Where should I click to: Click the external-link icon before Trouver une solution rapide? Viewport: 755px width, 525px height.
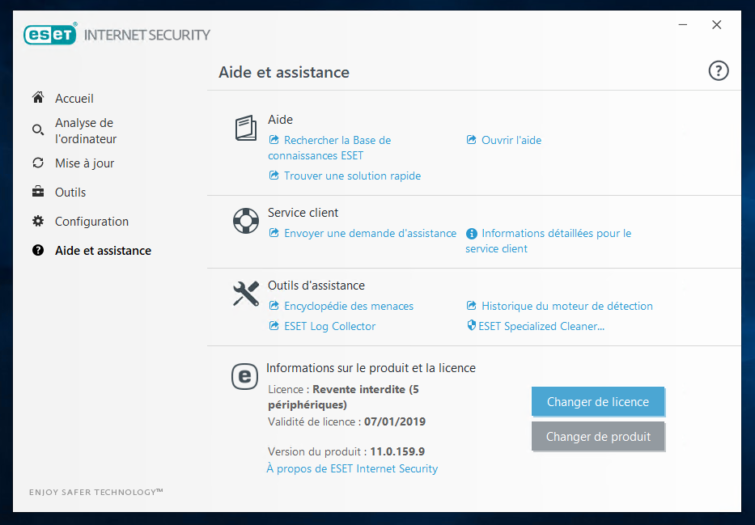[x=274, y=175]
